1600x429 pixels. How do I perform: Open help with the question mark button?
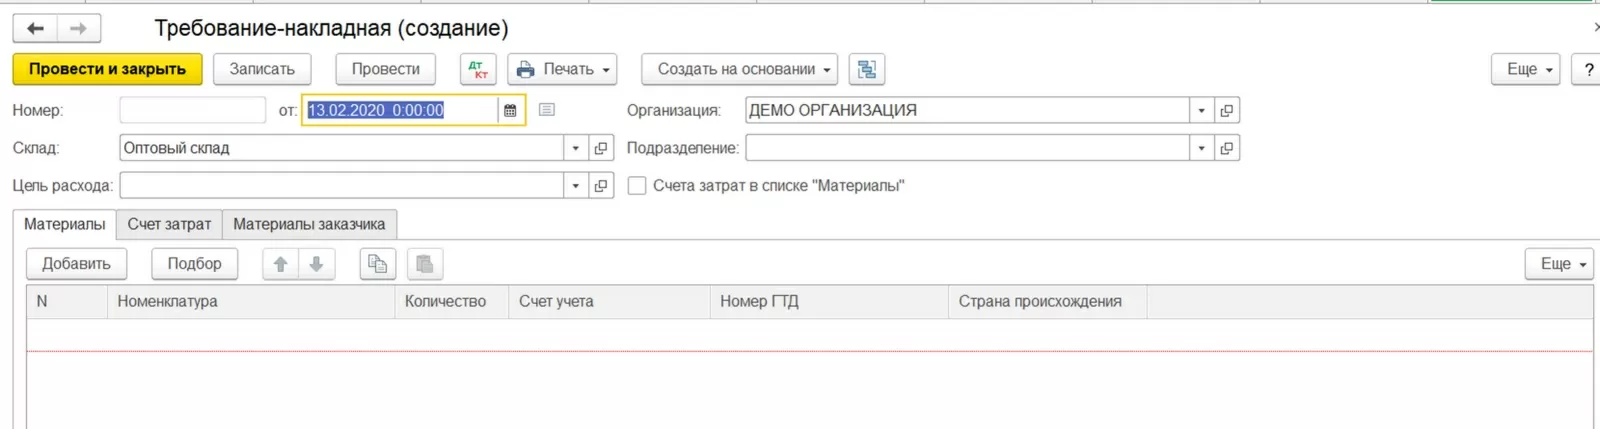pyautogui.click(x=1587, y=69)
